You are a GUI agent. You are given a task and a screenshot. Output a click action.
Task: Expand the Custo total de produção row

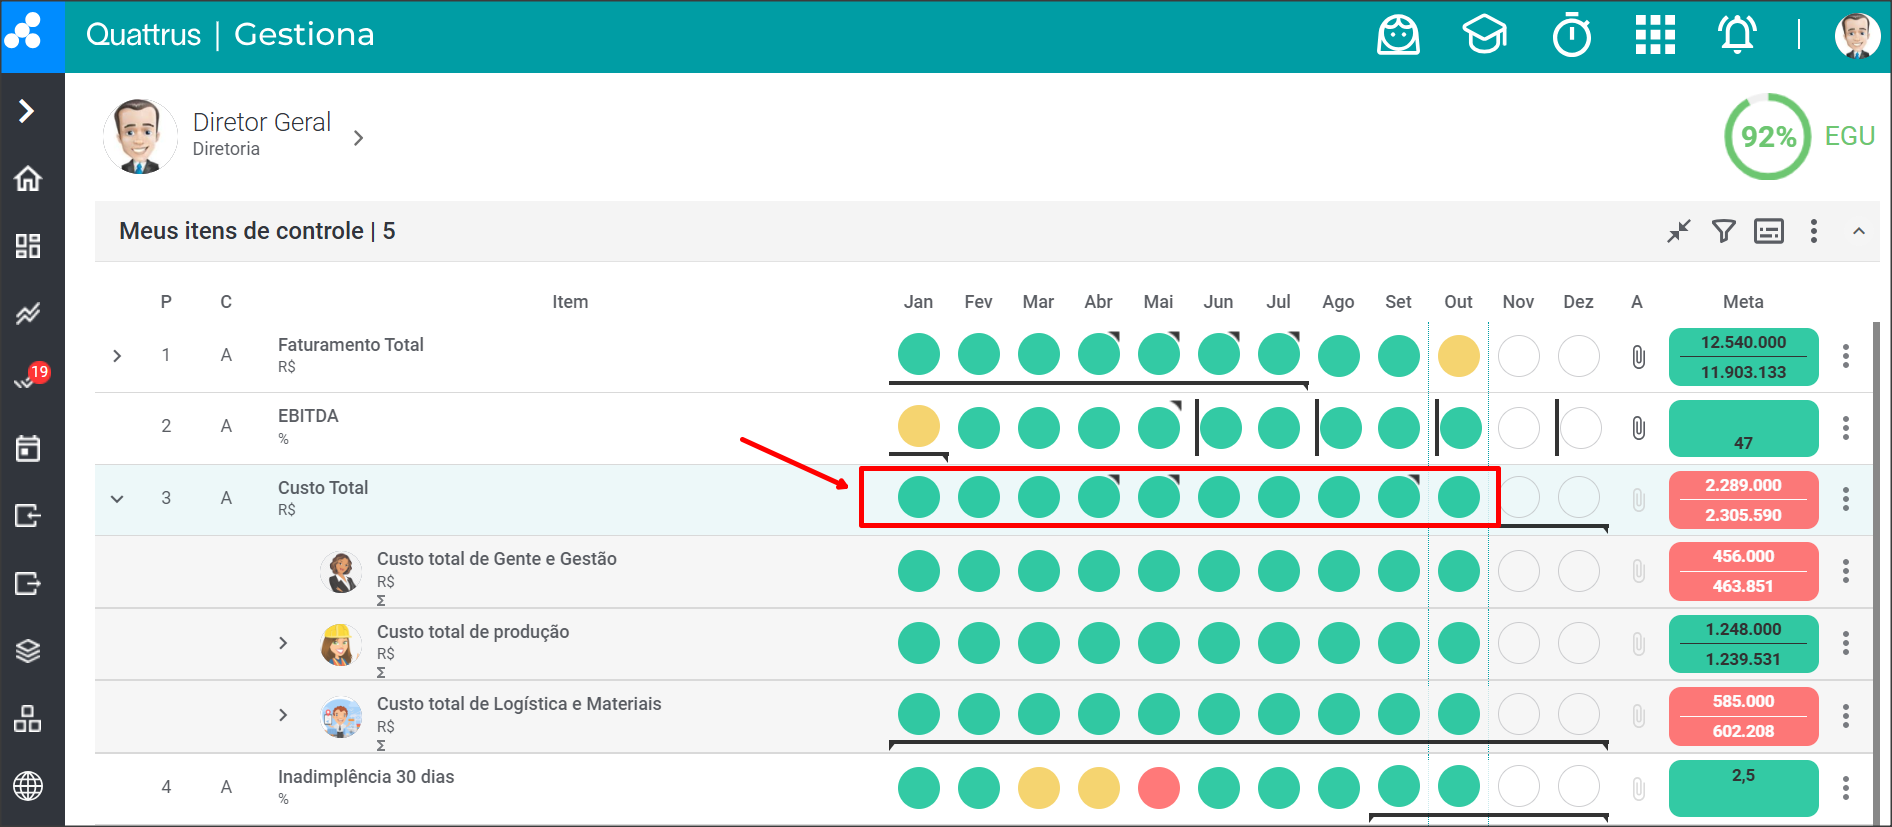tap(283, 643)
